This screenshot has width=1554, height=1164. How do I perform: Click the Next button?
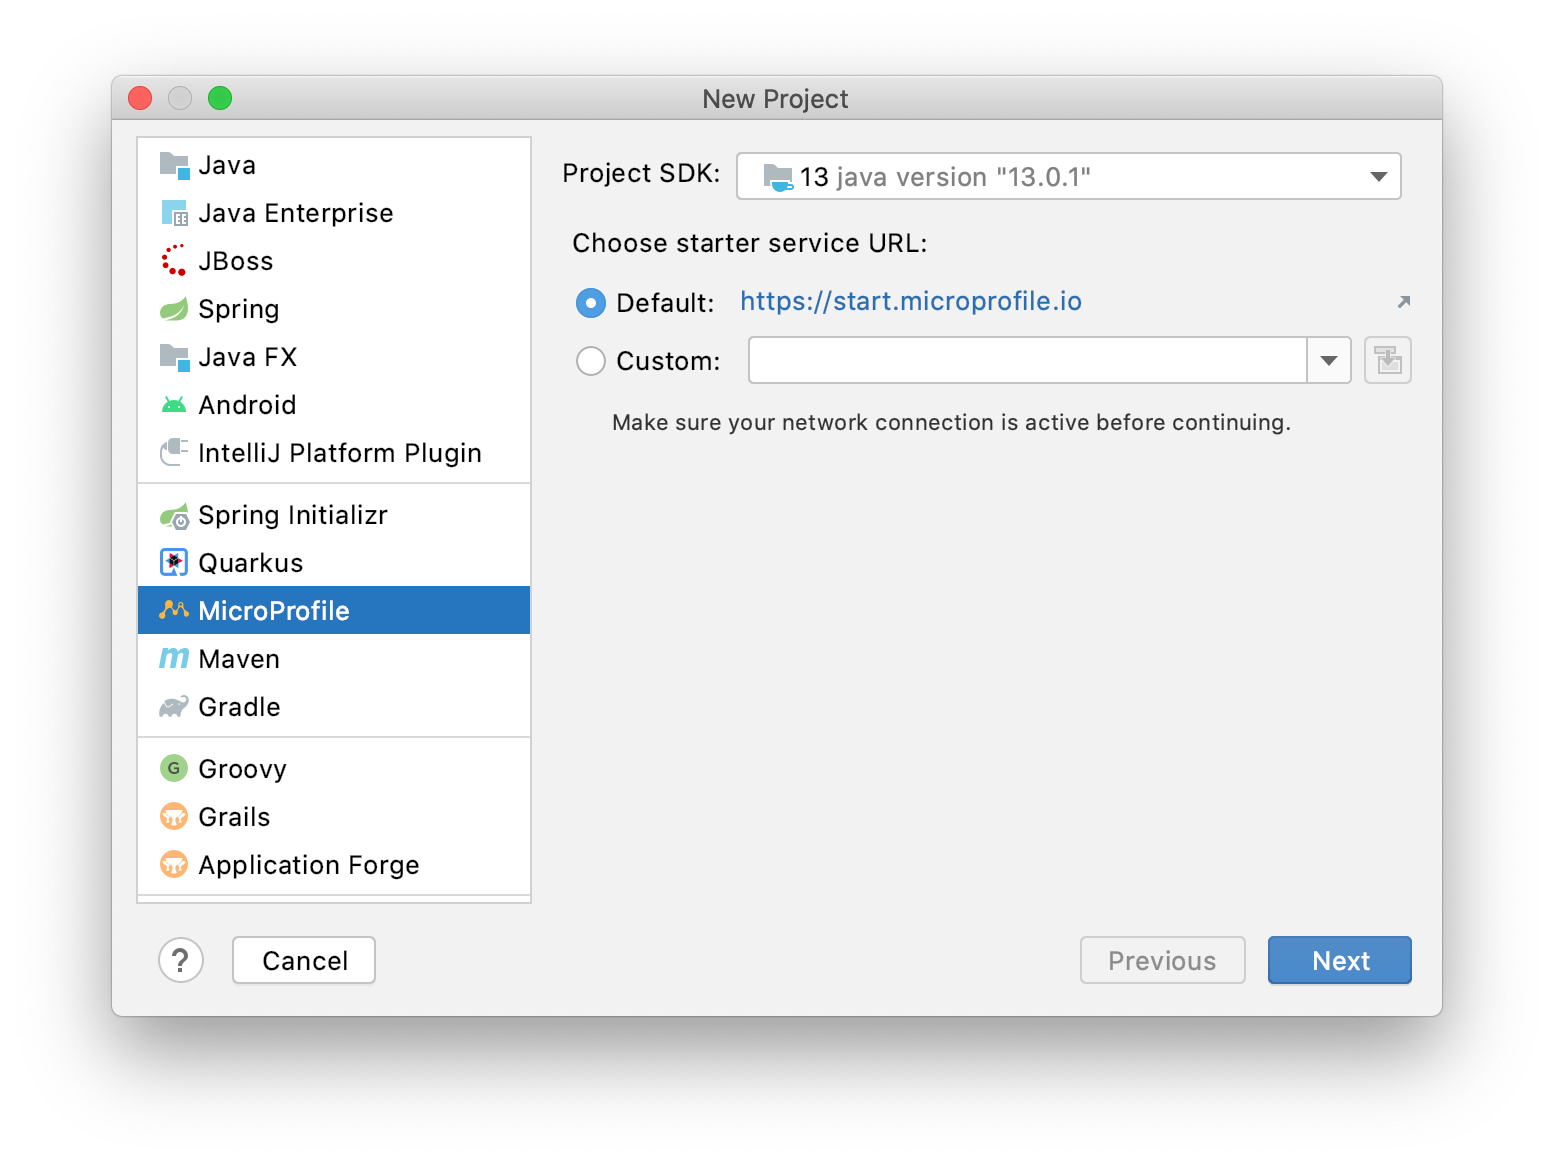click(x=1339, y=960)
